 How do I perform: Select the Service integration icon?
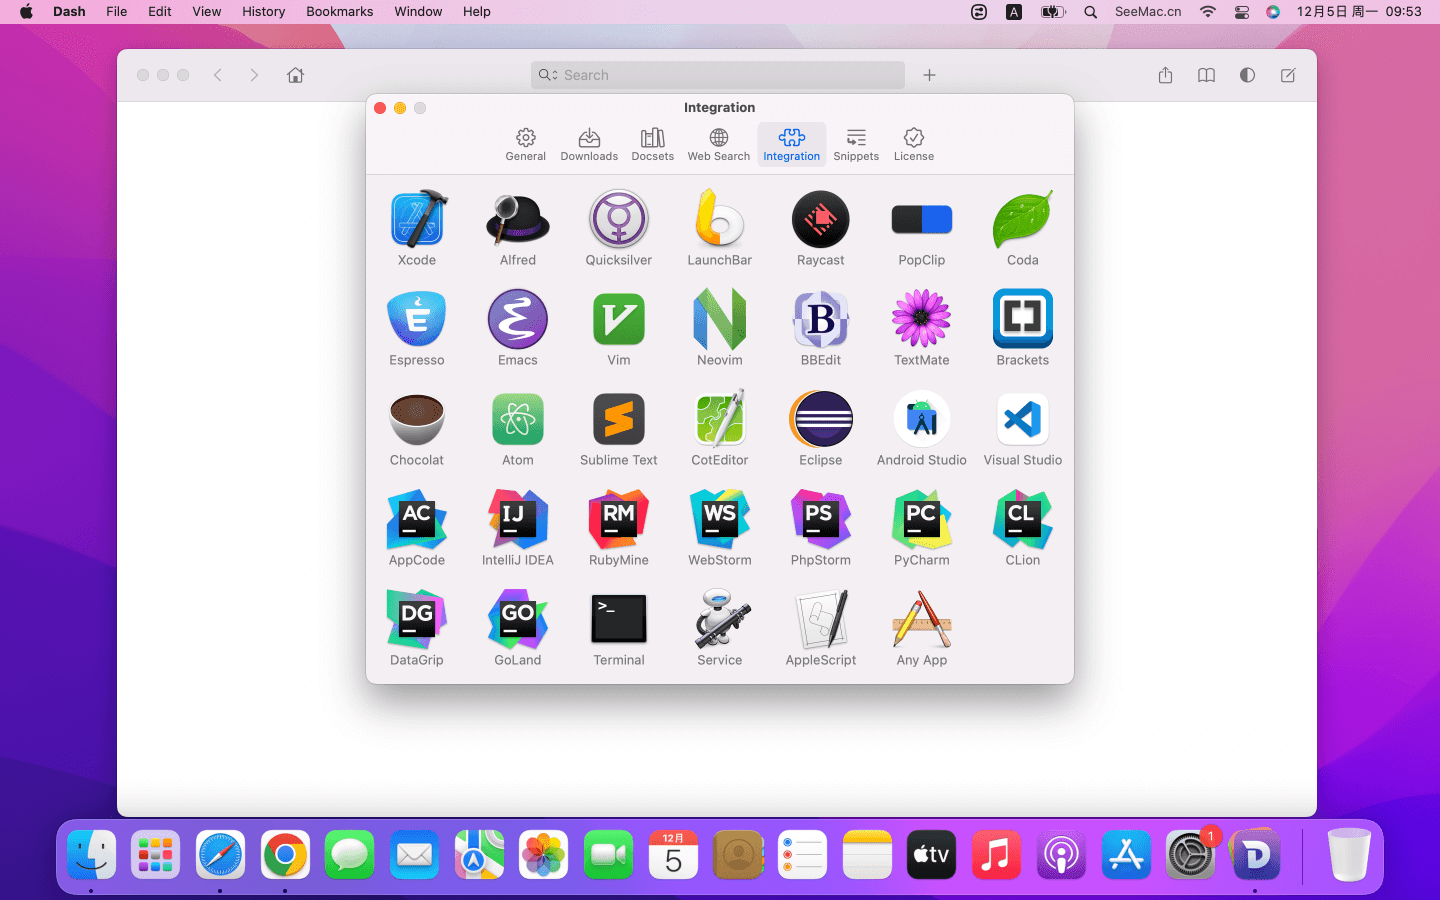tap(720, 619)
